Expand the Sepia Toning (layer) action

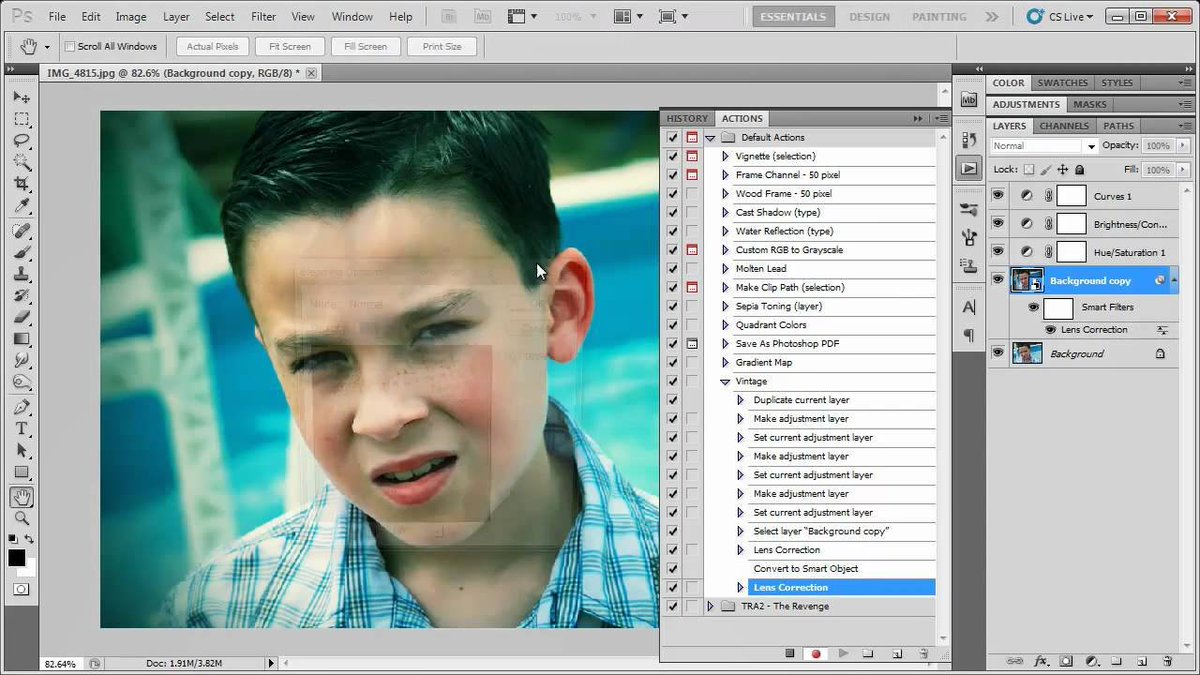click(724, 306)
